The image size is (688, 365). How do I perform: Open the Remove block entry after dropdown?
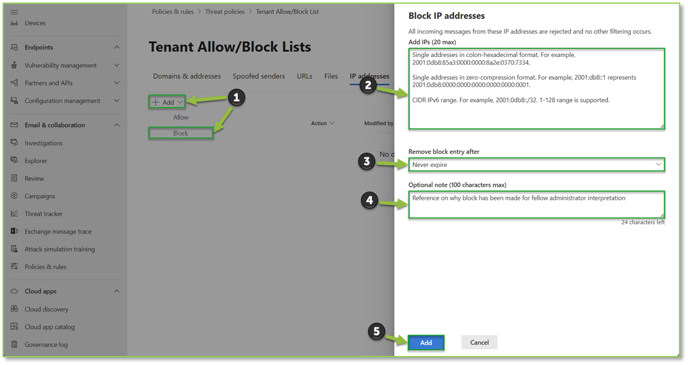click(536, 165)
